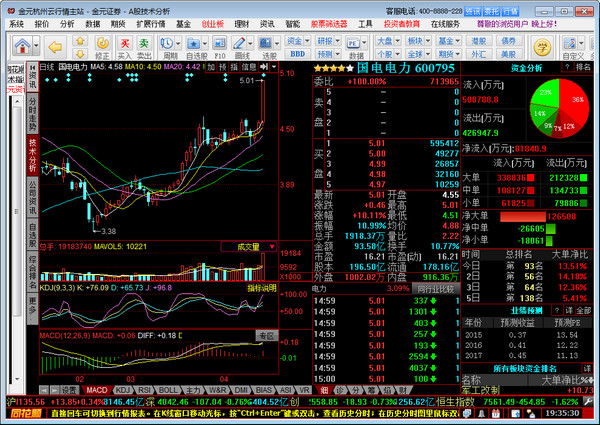Click the left scrollbar down arrow
Screen dimensions: 600x425
pos(17,379)
